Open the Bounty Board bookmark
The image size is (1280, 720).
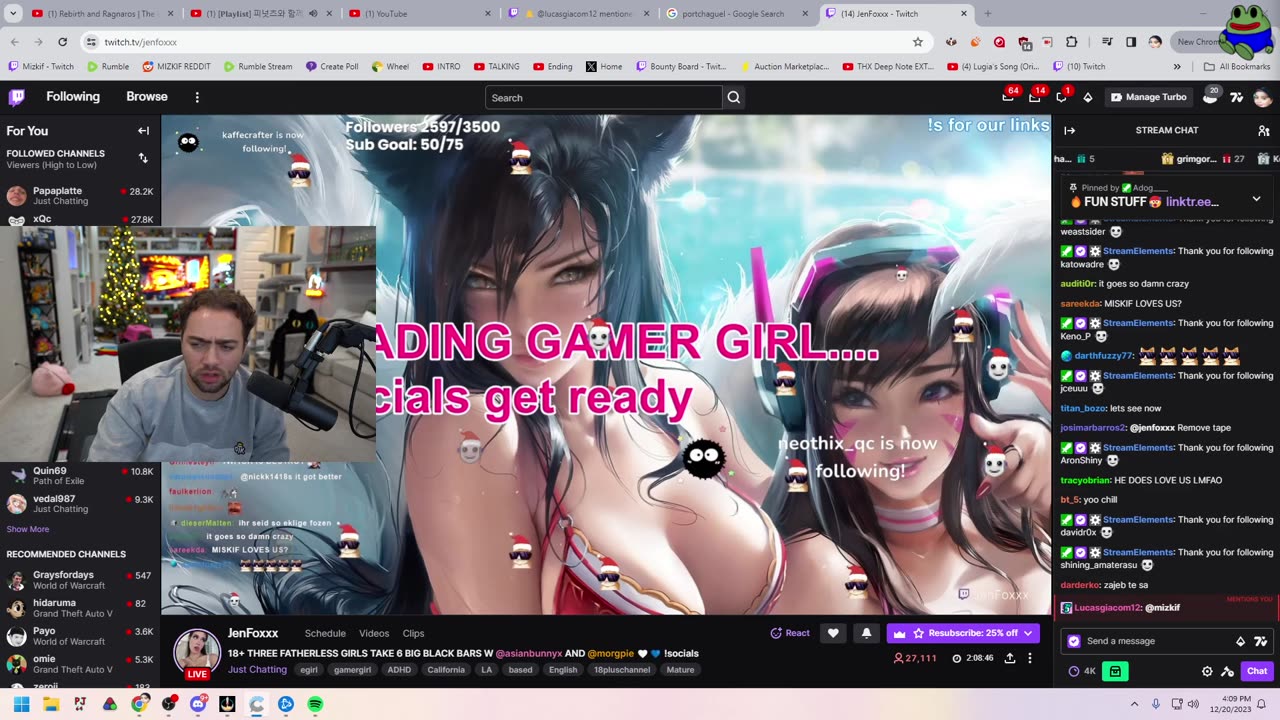(681, 67)
